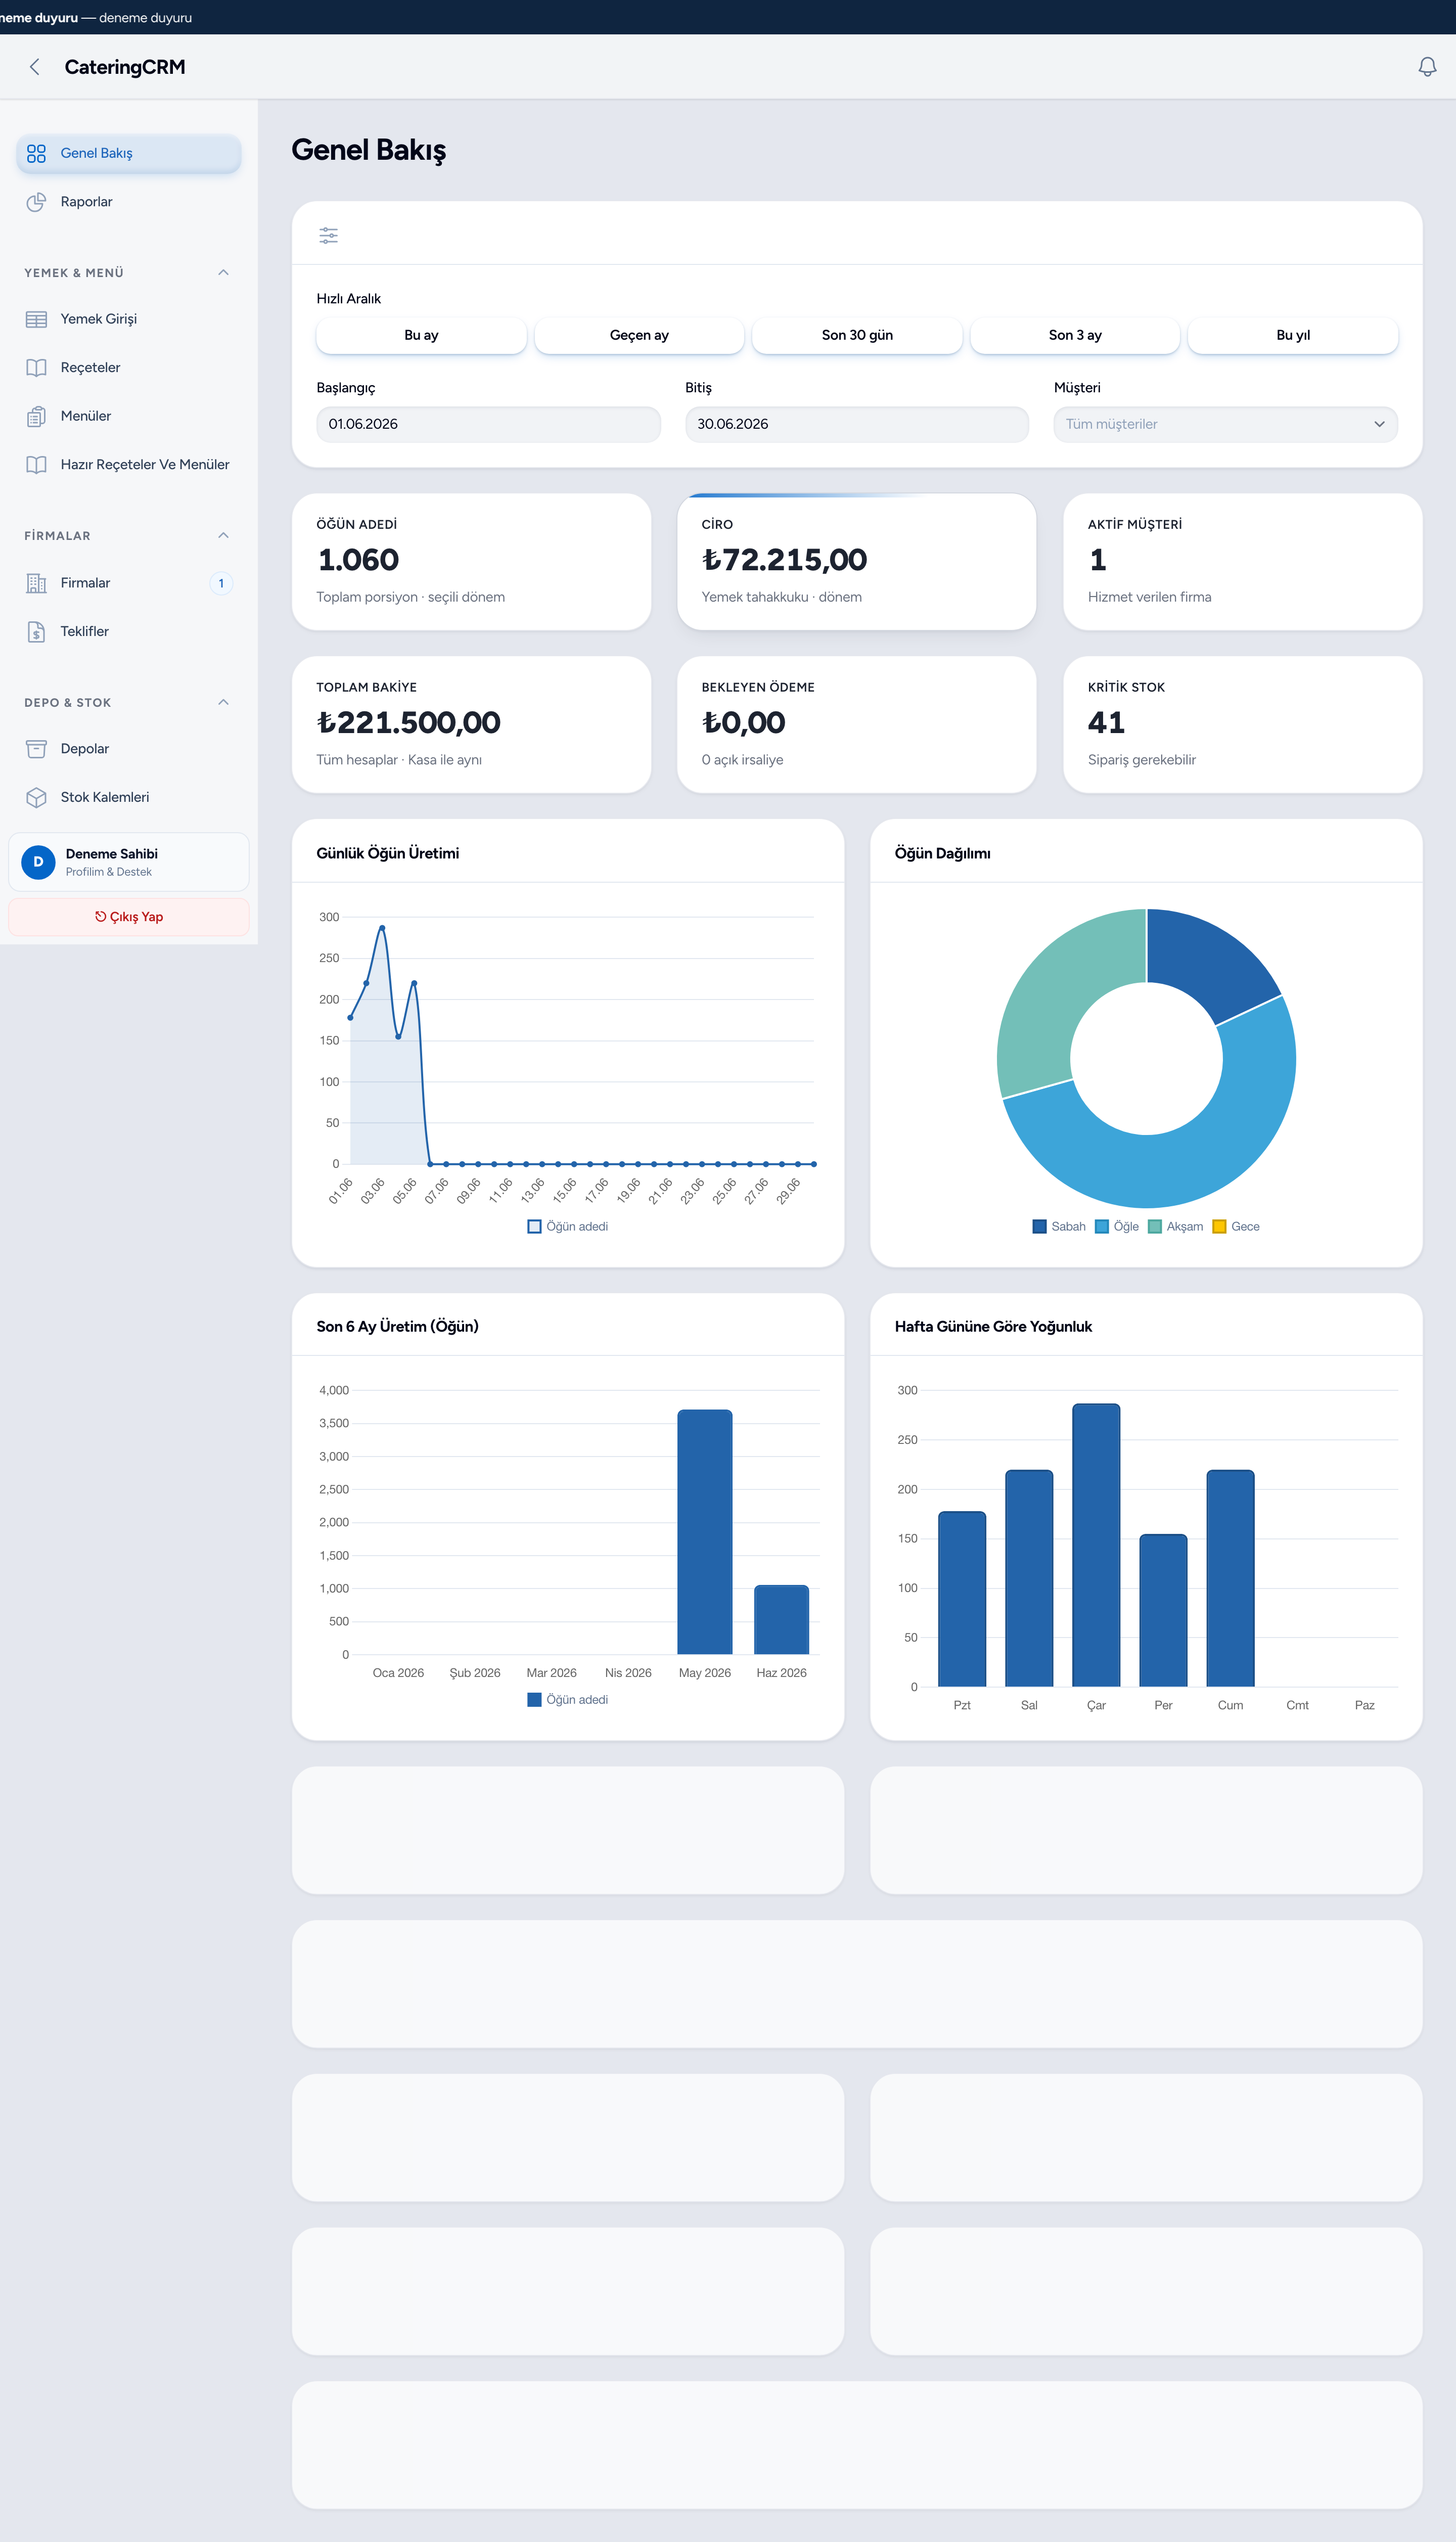
Task: Collapse the Depo & Stok section
Action: pos(224,703)
